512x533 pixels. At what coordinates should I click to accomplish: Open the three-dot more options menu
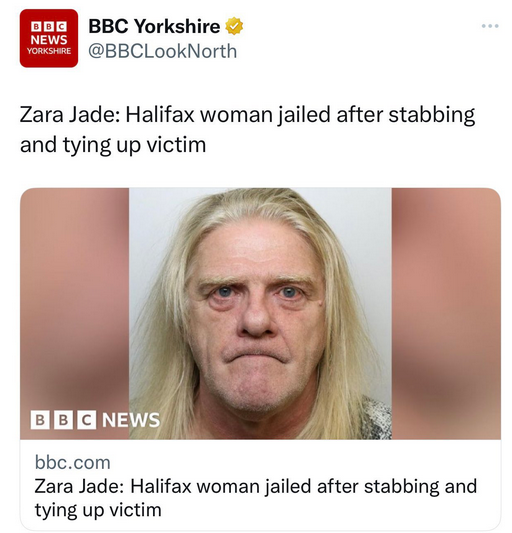coord(490,26)
